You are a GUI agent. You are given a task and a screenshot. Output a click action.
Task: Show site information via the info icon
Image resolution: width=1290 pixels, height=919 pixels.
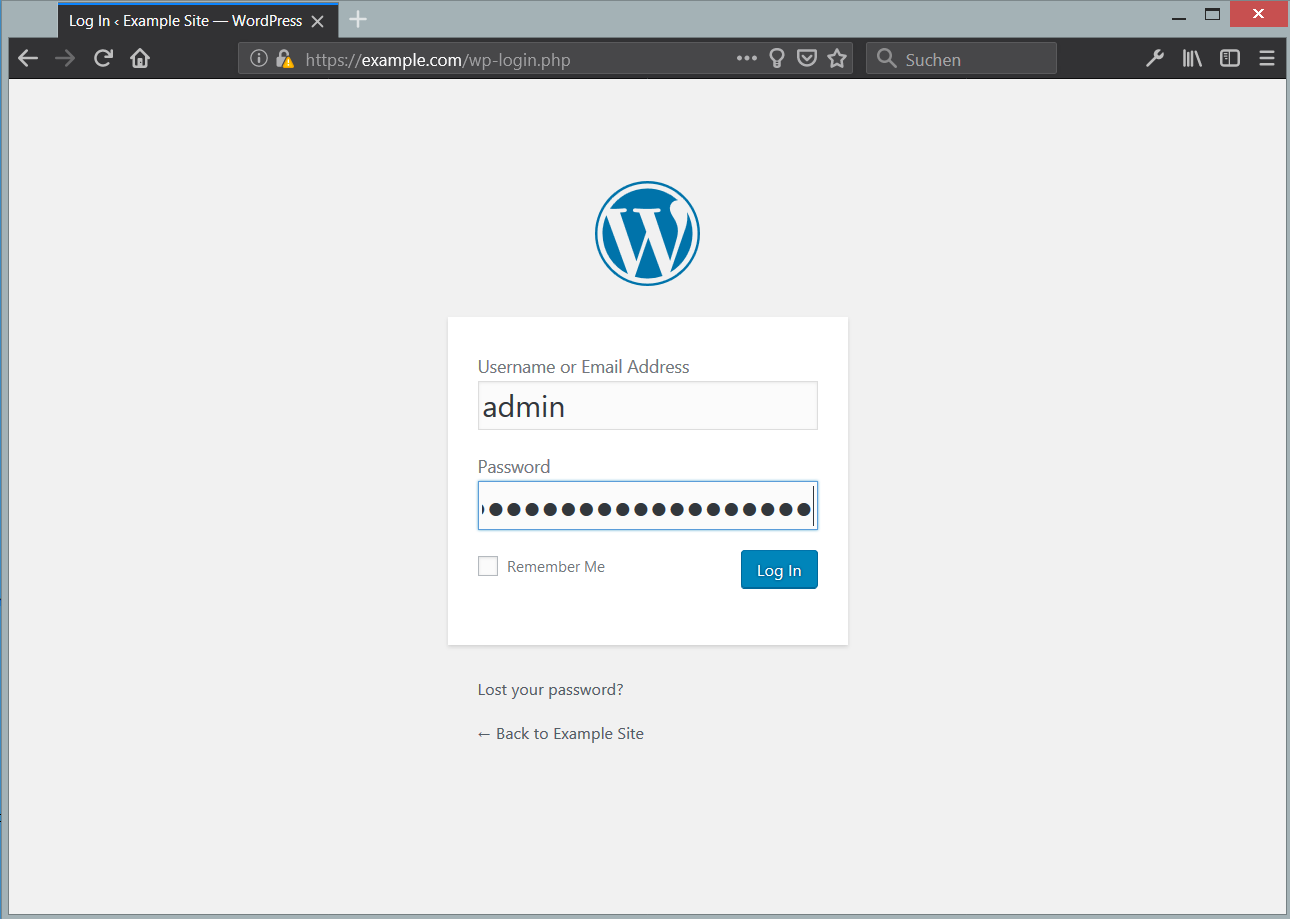point(259,59)
